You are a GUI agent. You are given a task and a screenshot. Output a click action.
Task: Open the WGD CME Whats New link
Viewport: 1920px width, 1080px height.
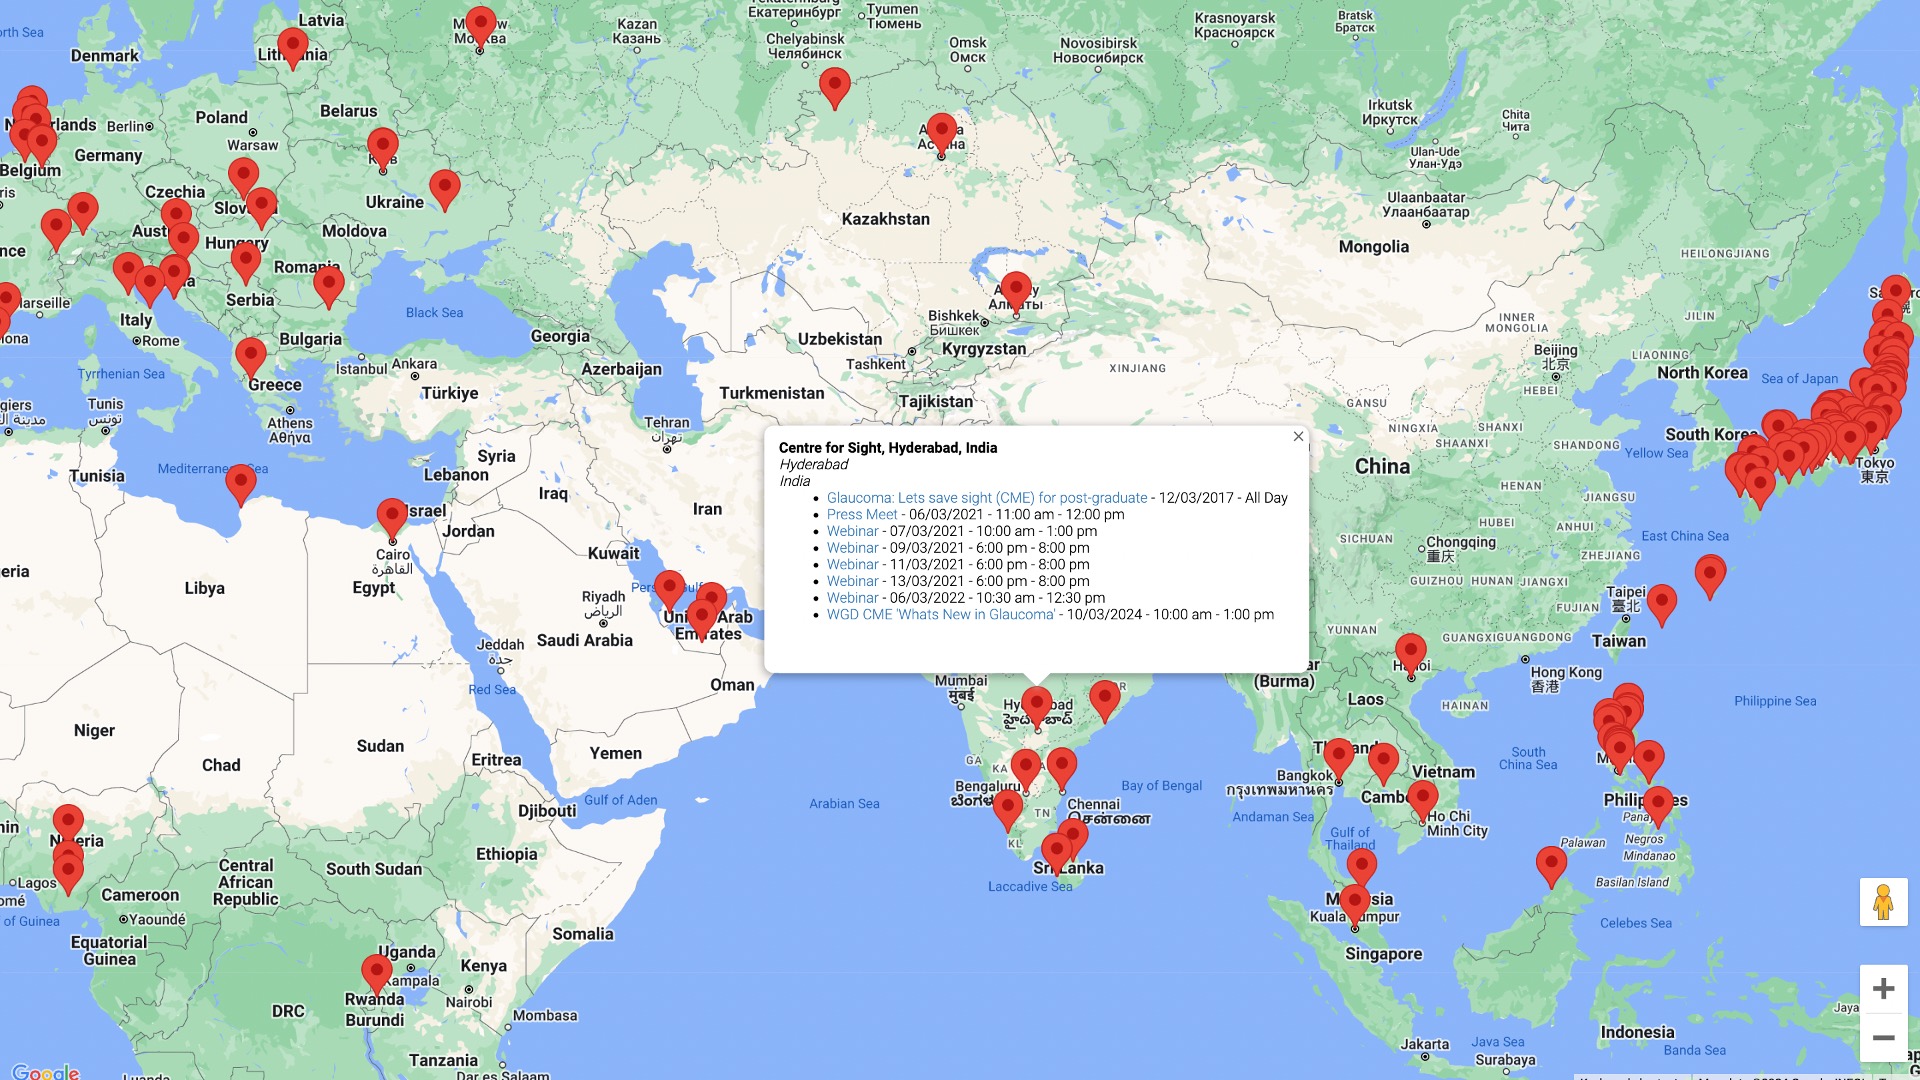coord(940,615)
